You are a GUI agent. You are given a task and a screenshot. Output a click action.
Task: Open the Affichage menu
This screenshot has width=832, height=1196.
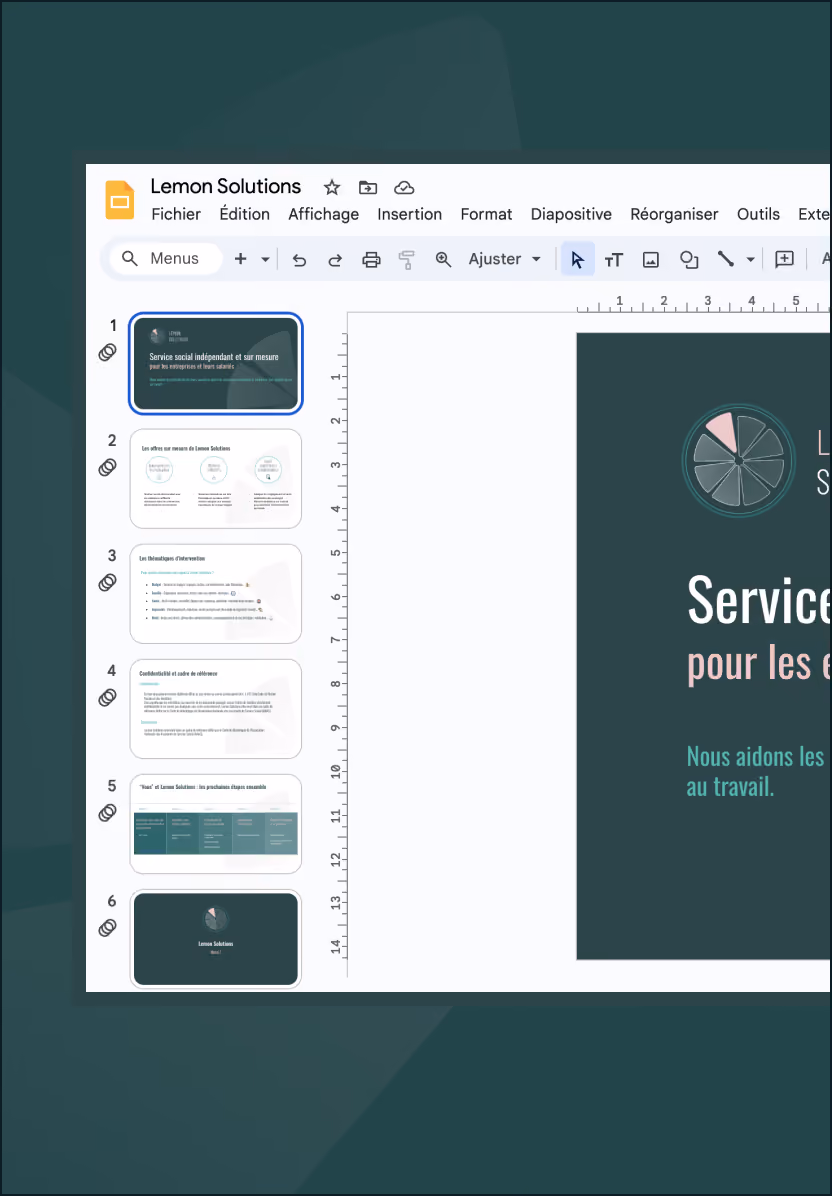323,214
